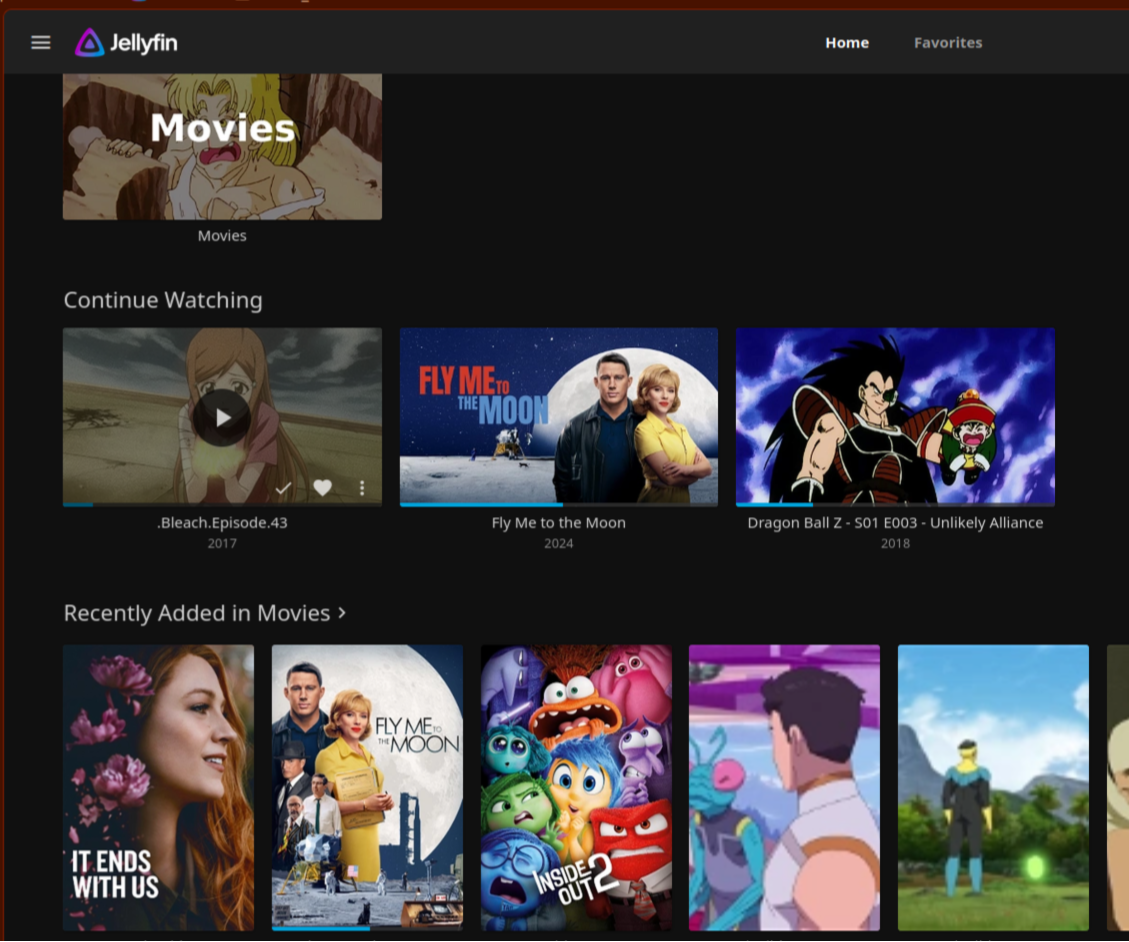Open the Movies library card

pyautogui.click(x=222, y=146)
